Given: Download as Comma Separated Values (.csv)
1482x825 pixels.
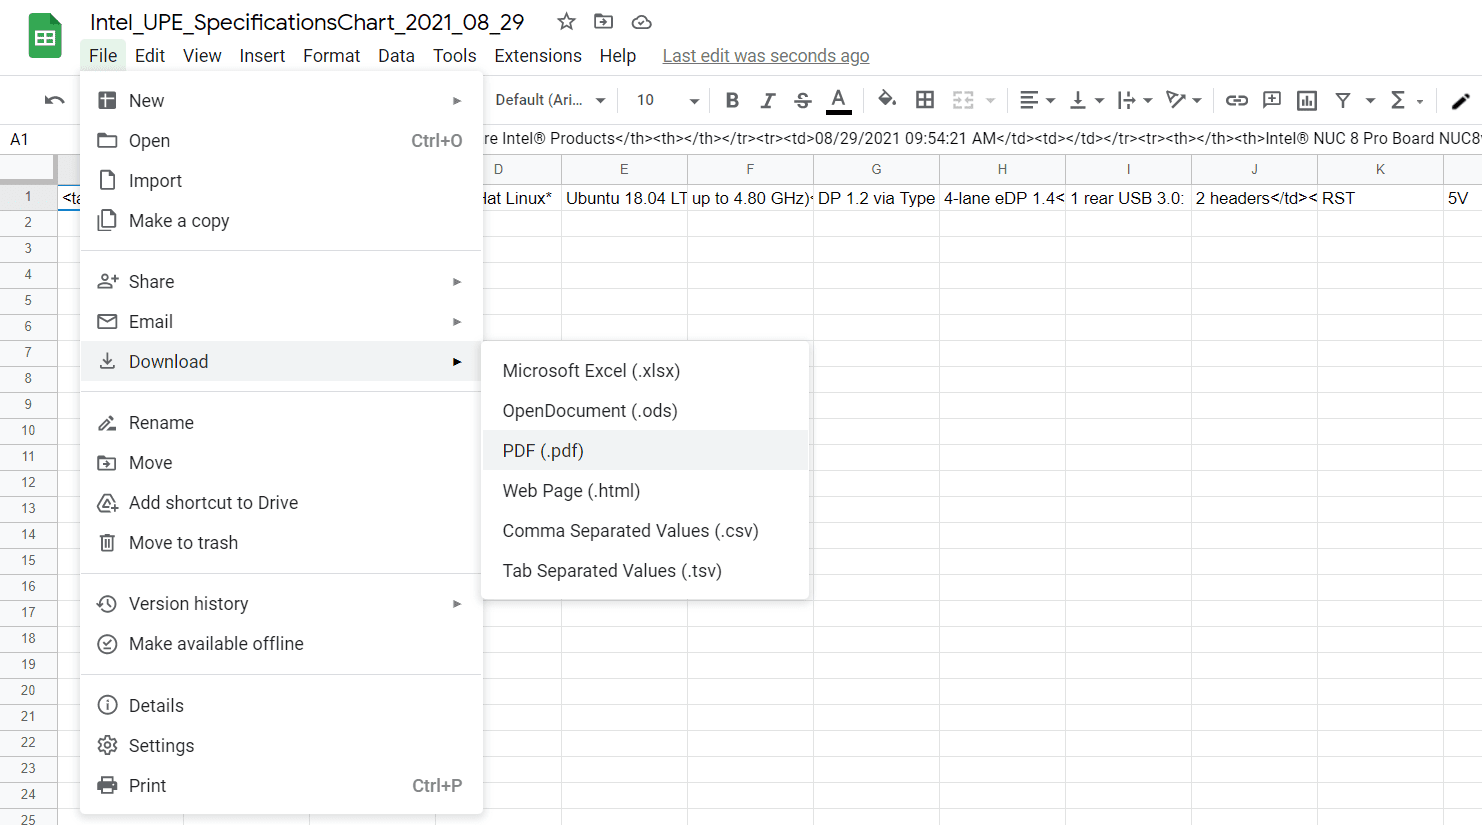Looking at the screenshot, I should tap(645, 530).
